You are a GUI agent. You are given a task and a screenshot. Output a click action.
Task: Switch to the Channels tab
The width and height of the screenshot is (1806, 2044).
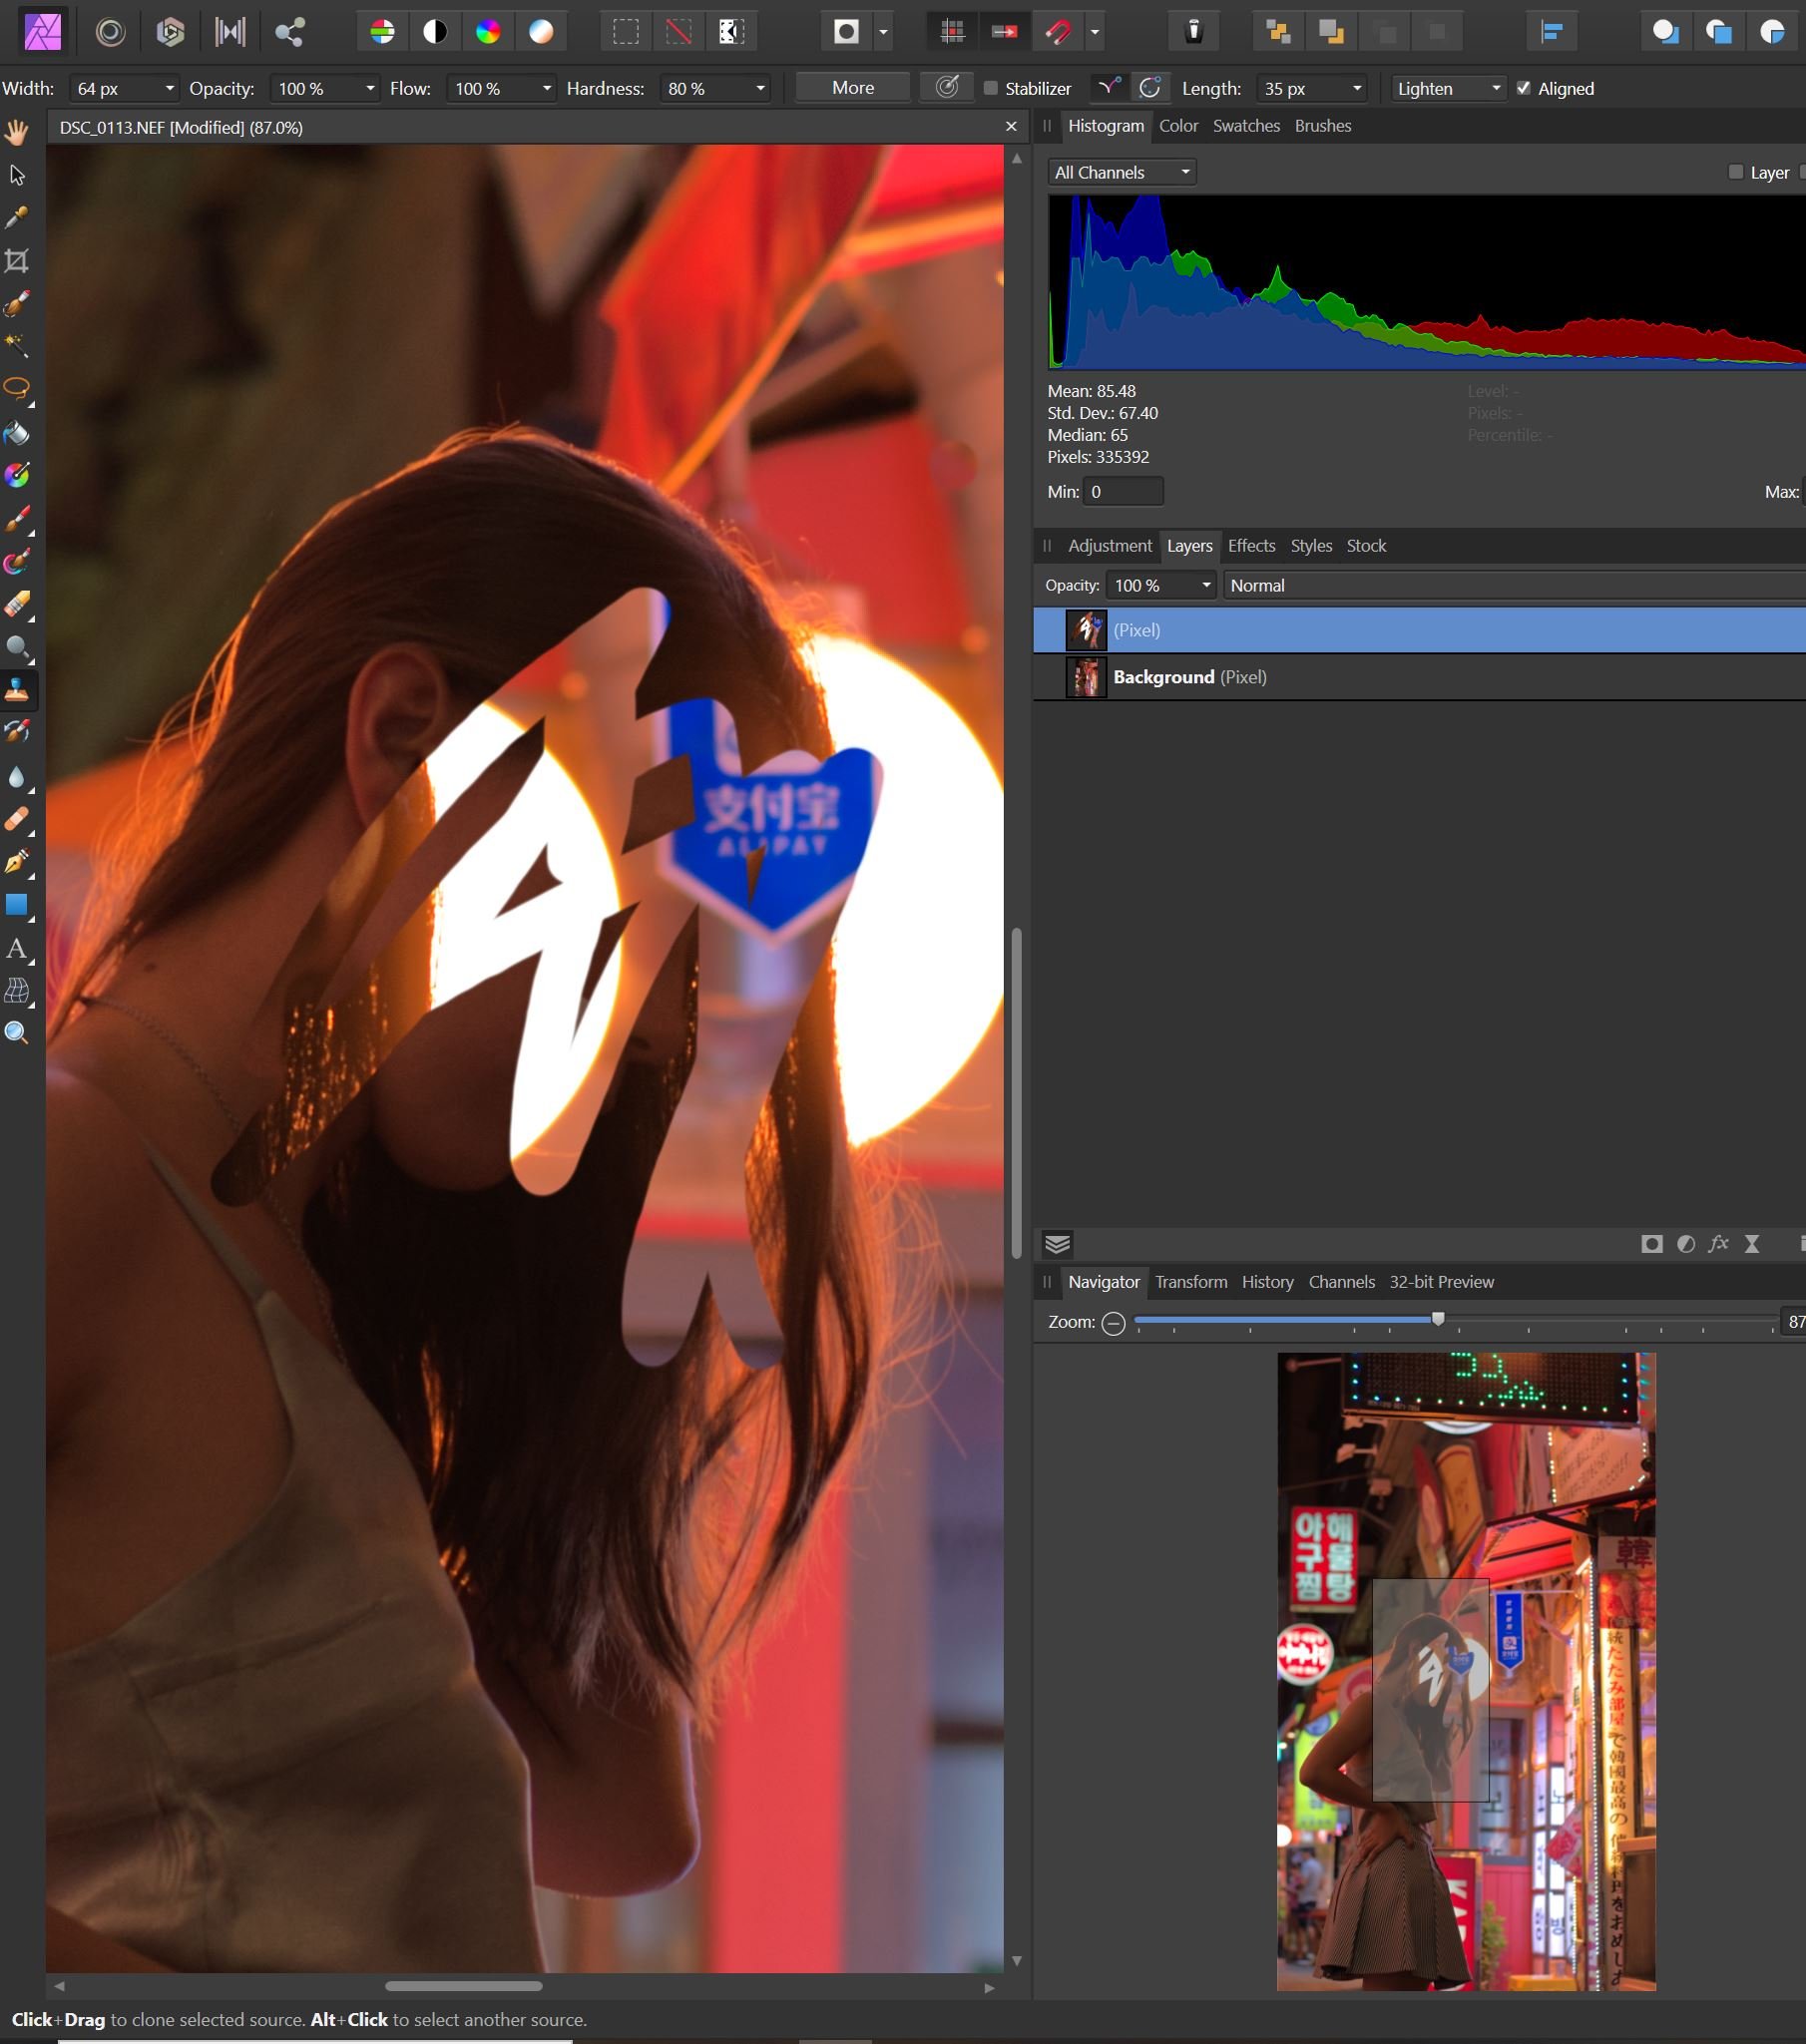click(x=1341, y=1282)
